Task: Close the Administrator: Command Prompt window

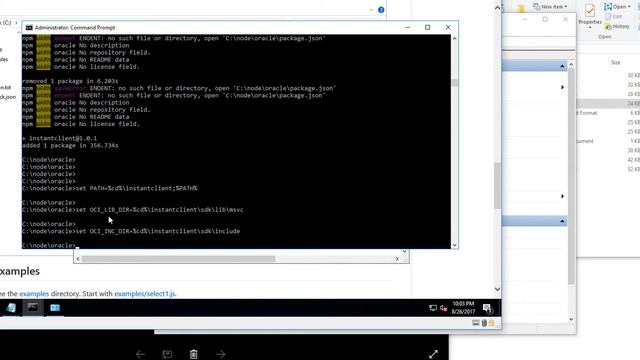Action: click(448, 27)
